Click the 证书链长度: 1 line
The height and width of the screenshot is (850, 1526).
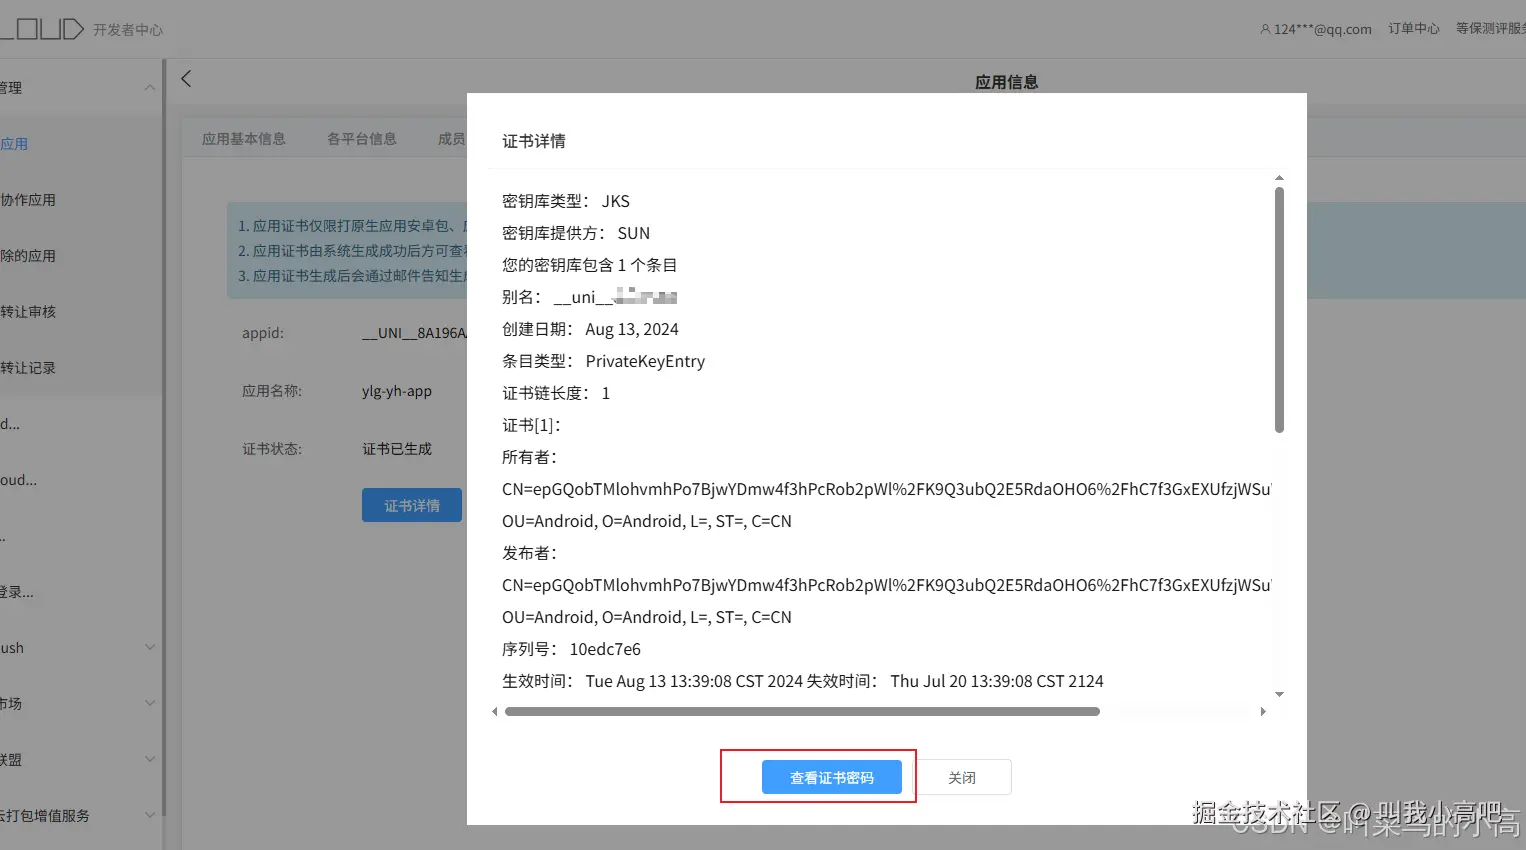pos(556,393)
